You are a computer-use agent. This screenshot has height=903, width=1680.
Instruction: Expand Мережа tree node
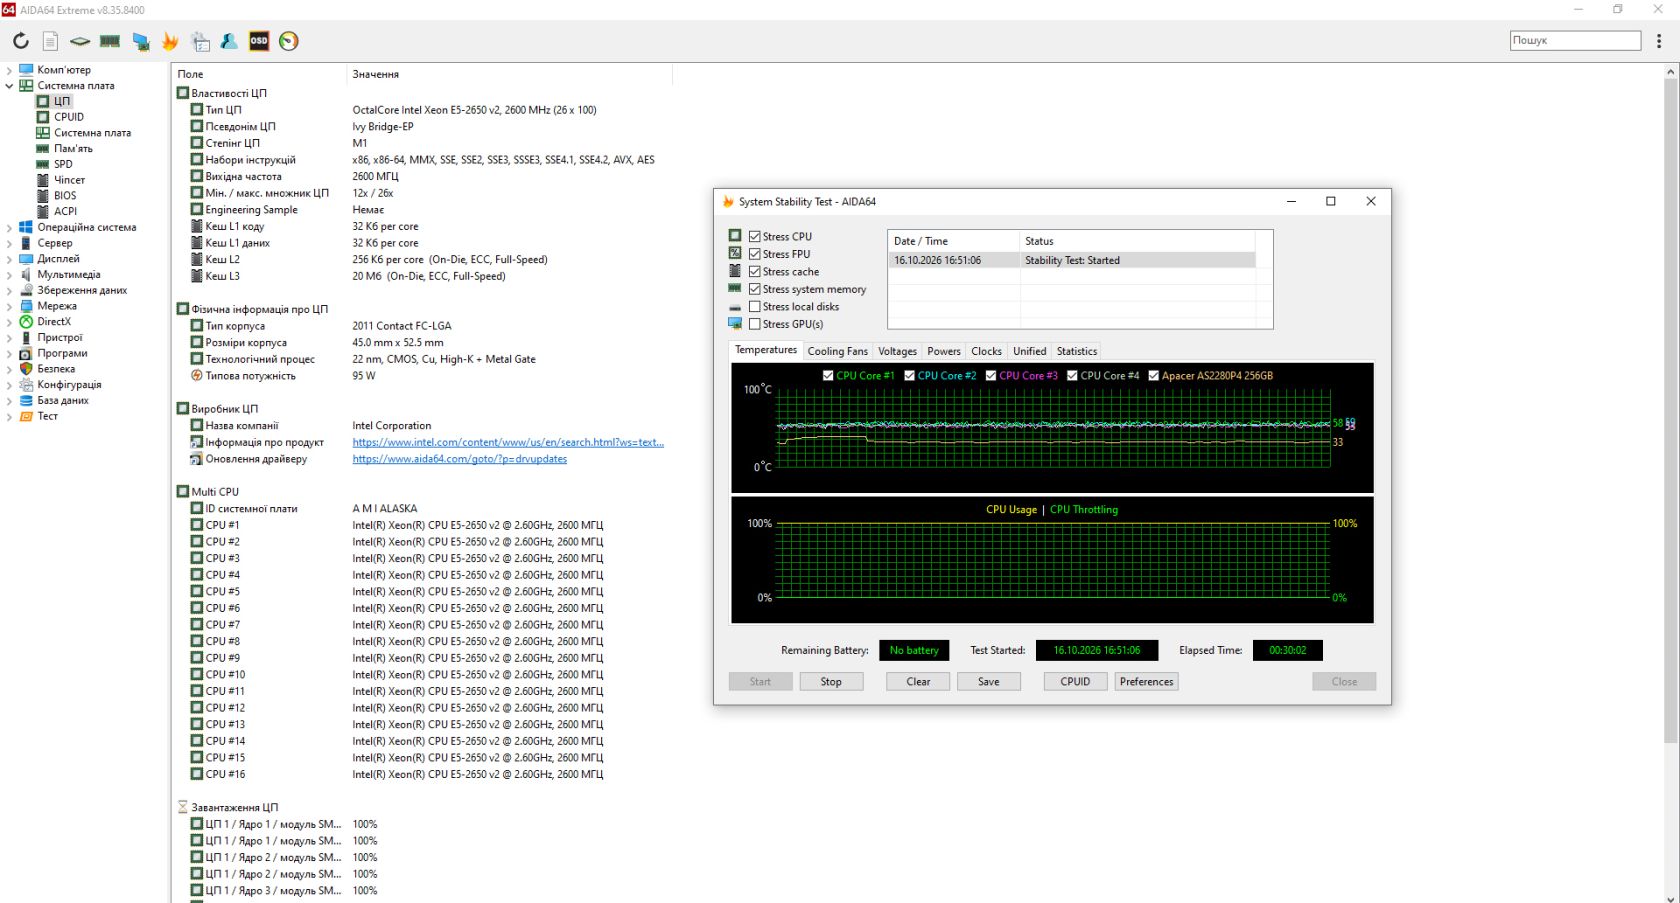(x=9, y=306)
